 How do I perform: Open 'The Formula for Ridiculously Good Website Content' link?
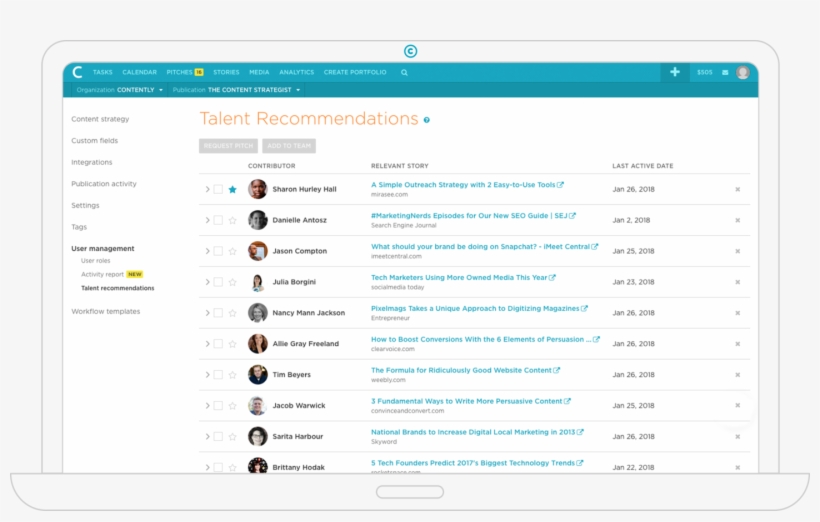coord(461,370)
